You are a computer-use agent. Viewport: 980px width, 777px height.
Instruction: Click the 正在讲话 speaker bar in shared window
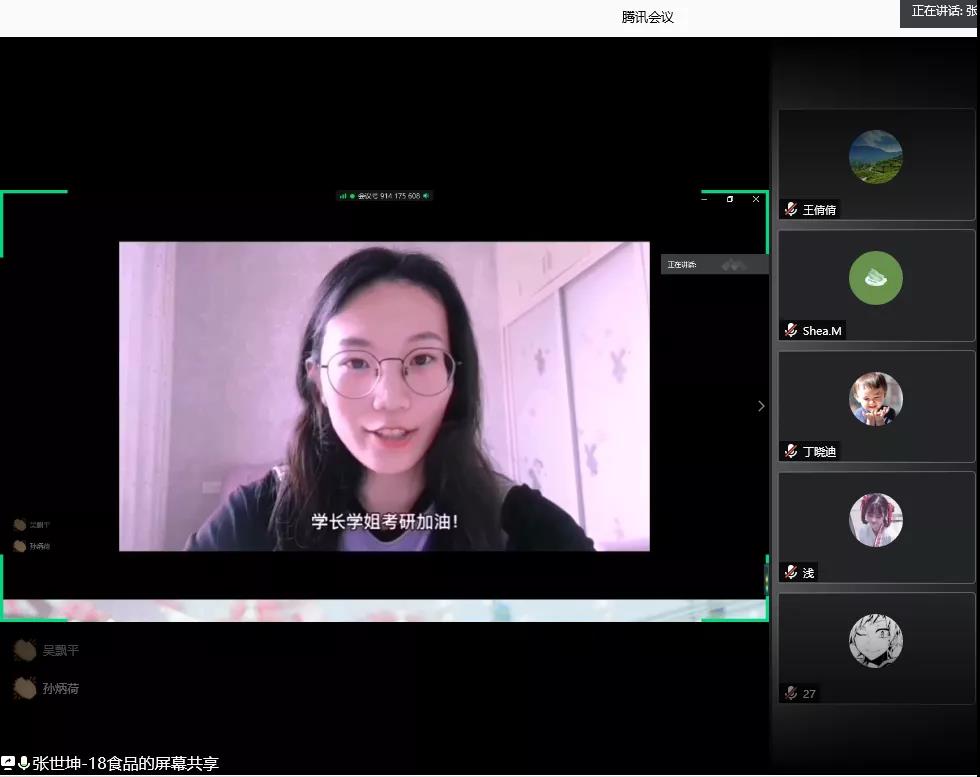714,265
